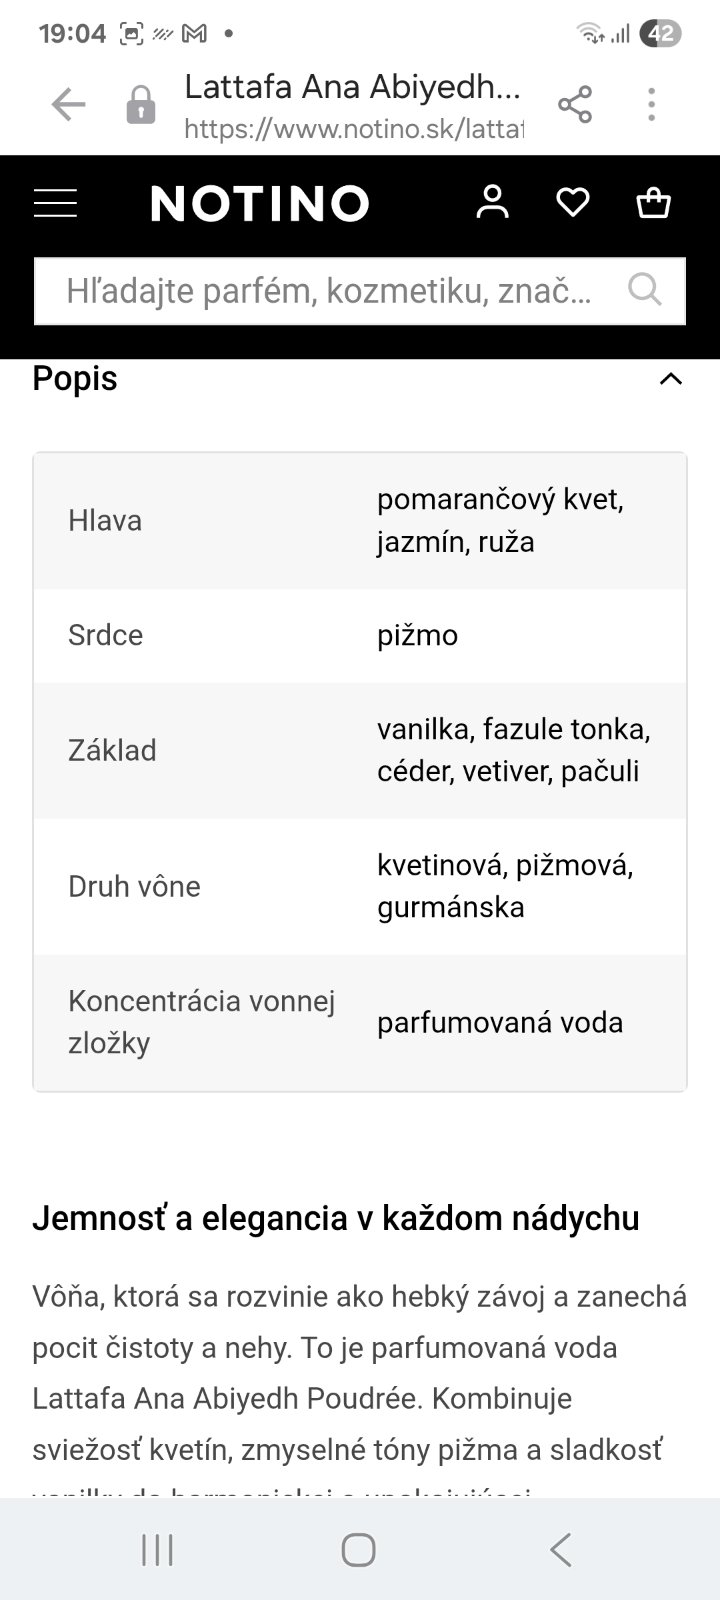Tap the Základ notes row

click(360, 750)
